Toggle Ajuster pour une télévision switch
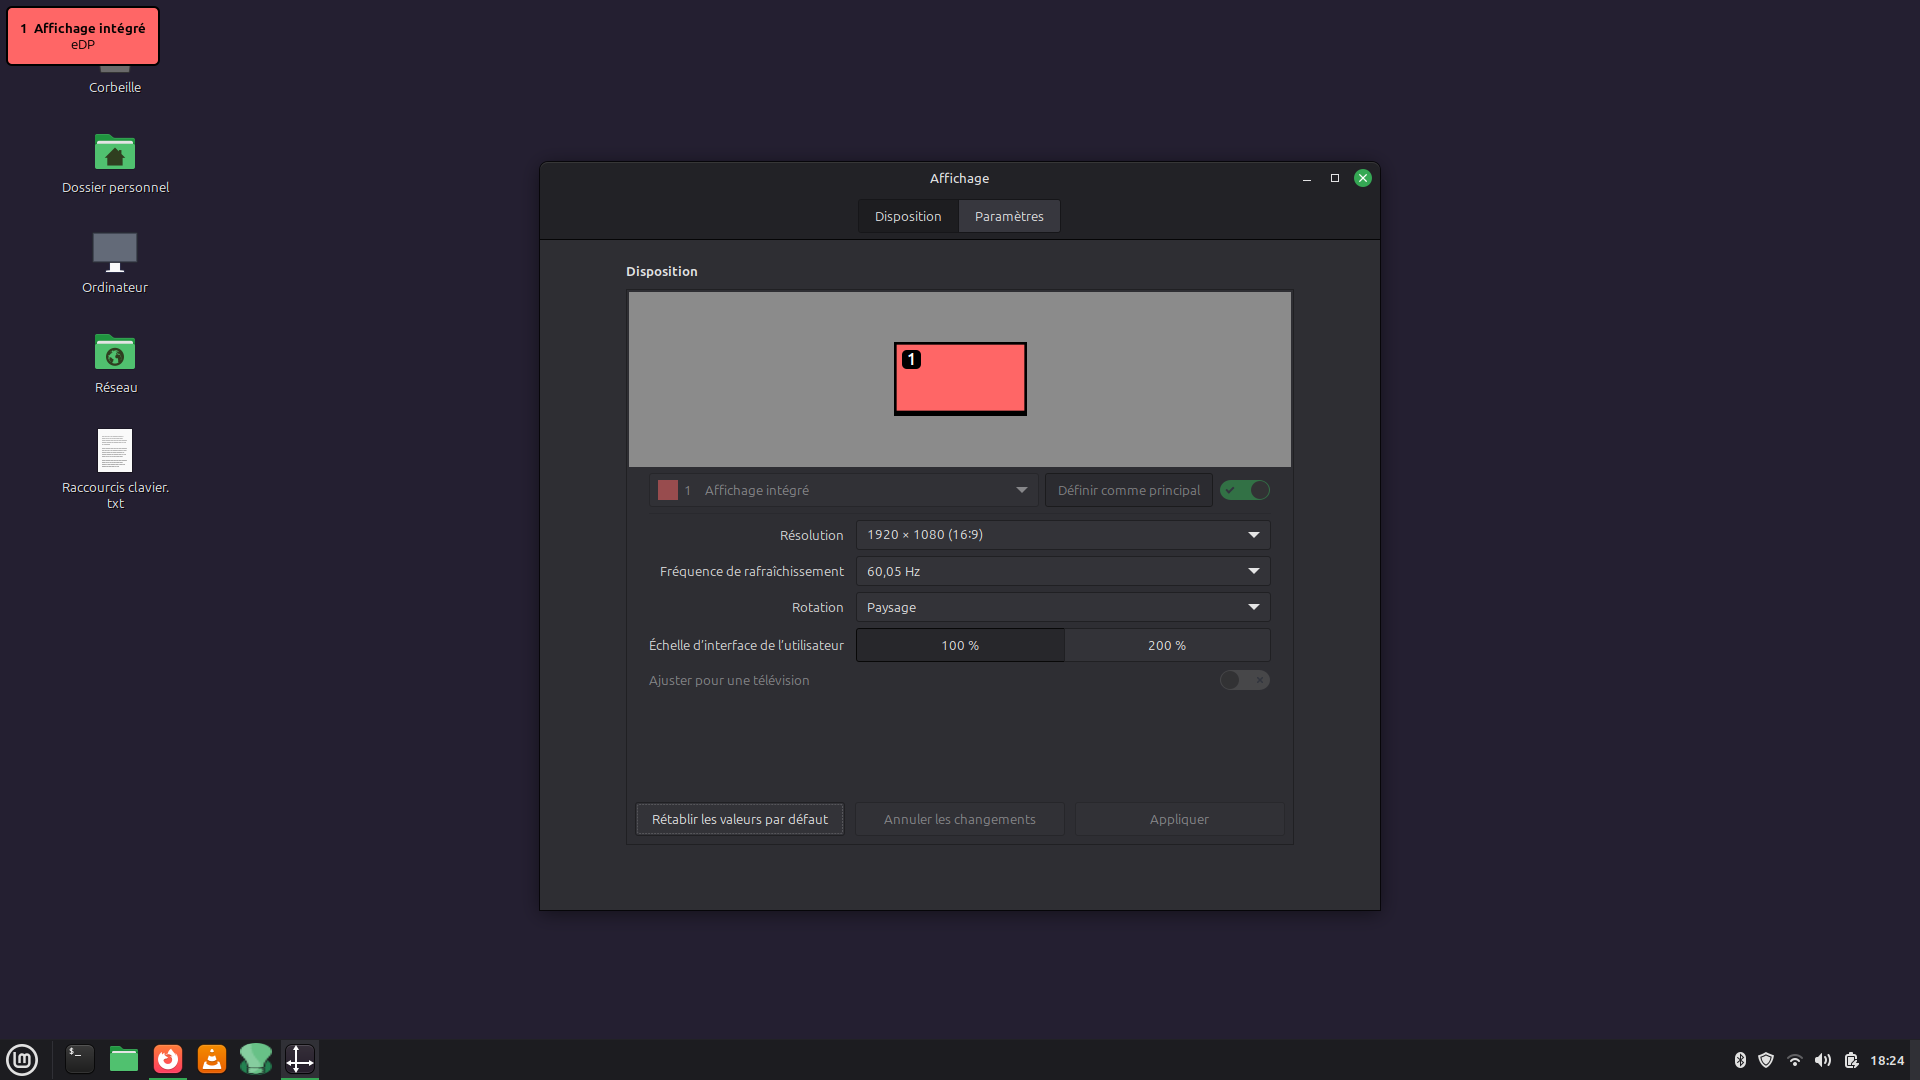Image resolution: width=1920 pixels, height=1080 pixels. [x=1245, y=680]
